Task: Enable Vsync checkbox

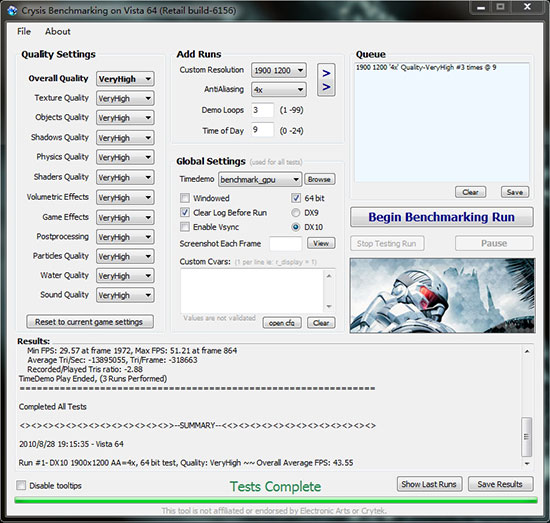Action: point(185,227)
